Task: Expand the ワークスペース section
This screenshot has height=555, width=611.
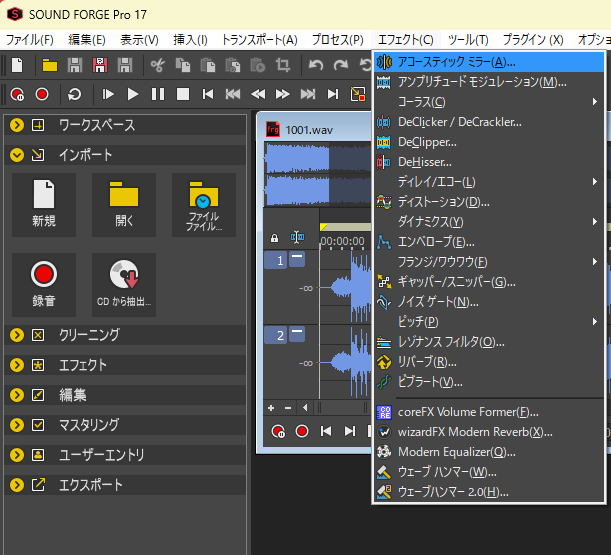Action: coord(17,125)
